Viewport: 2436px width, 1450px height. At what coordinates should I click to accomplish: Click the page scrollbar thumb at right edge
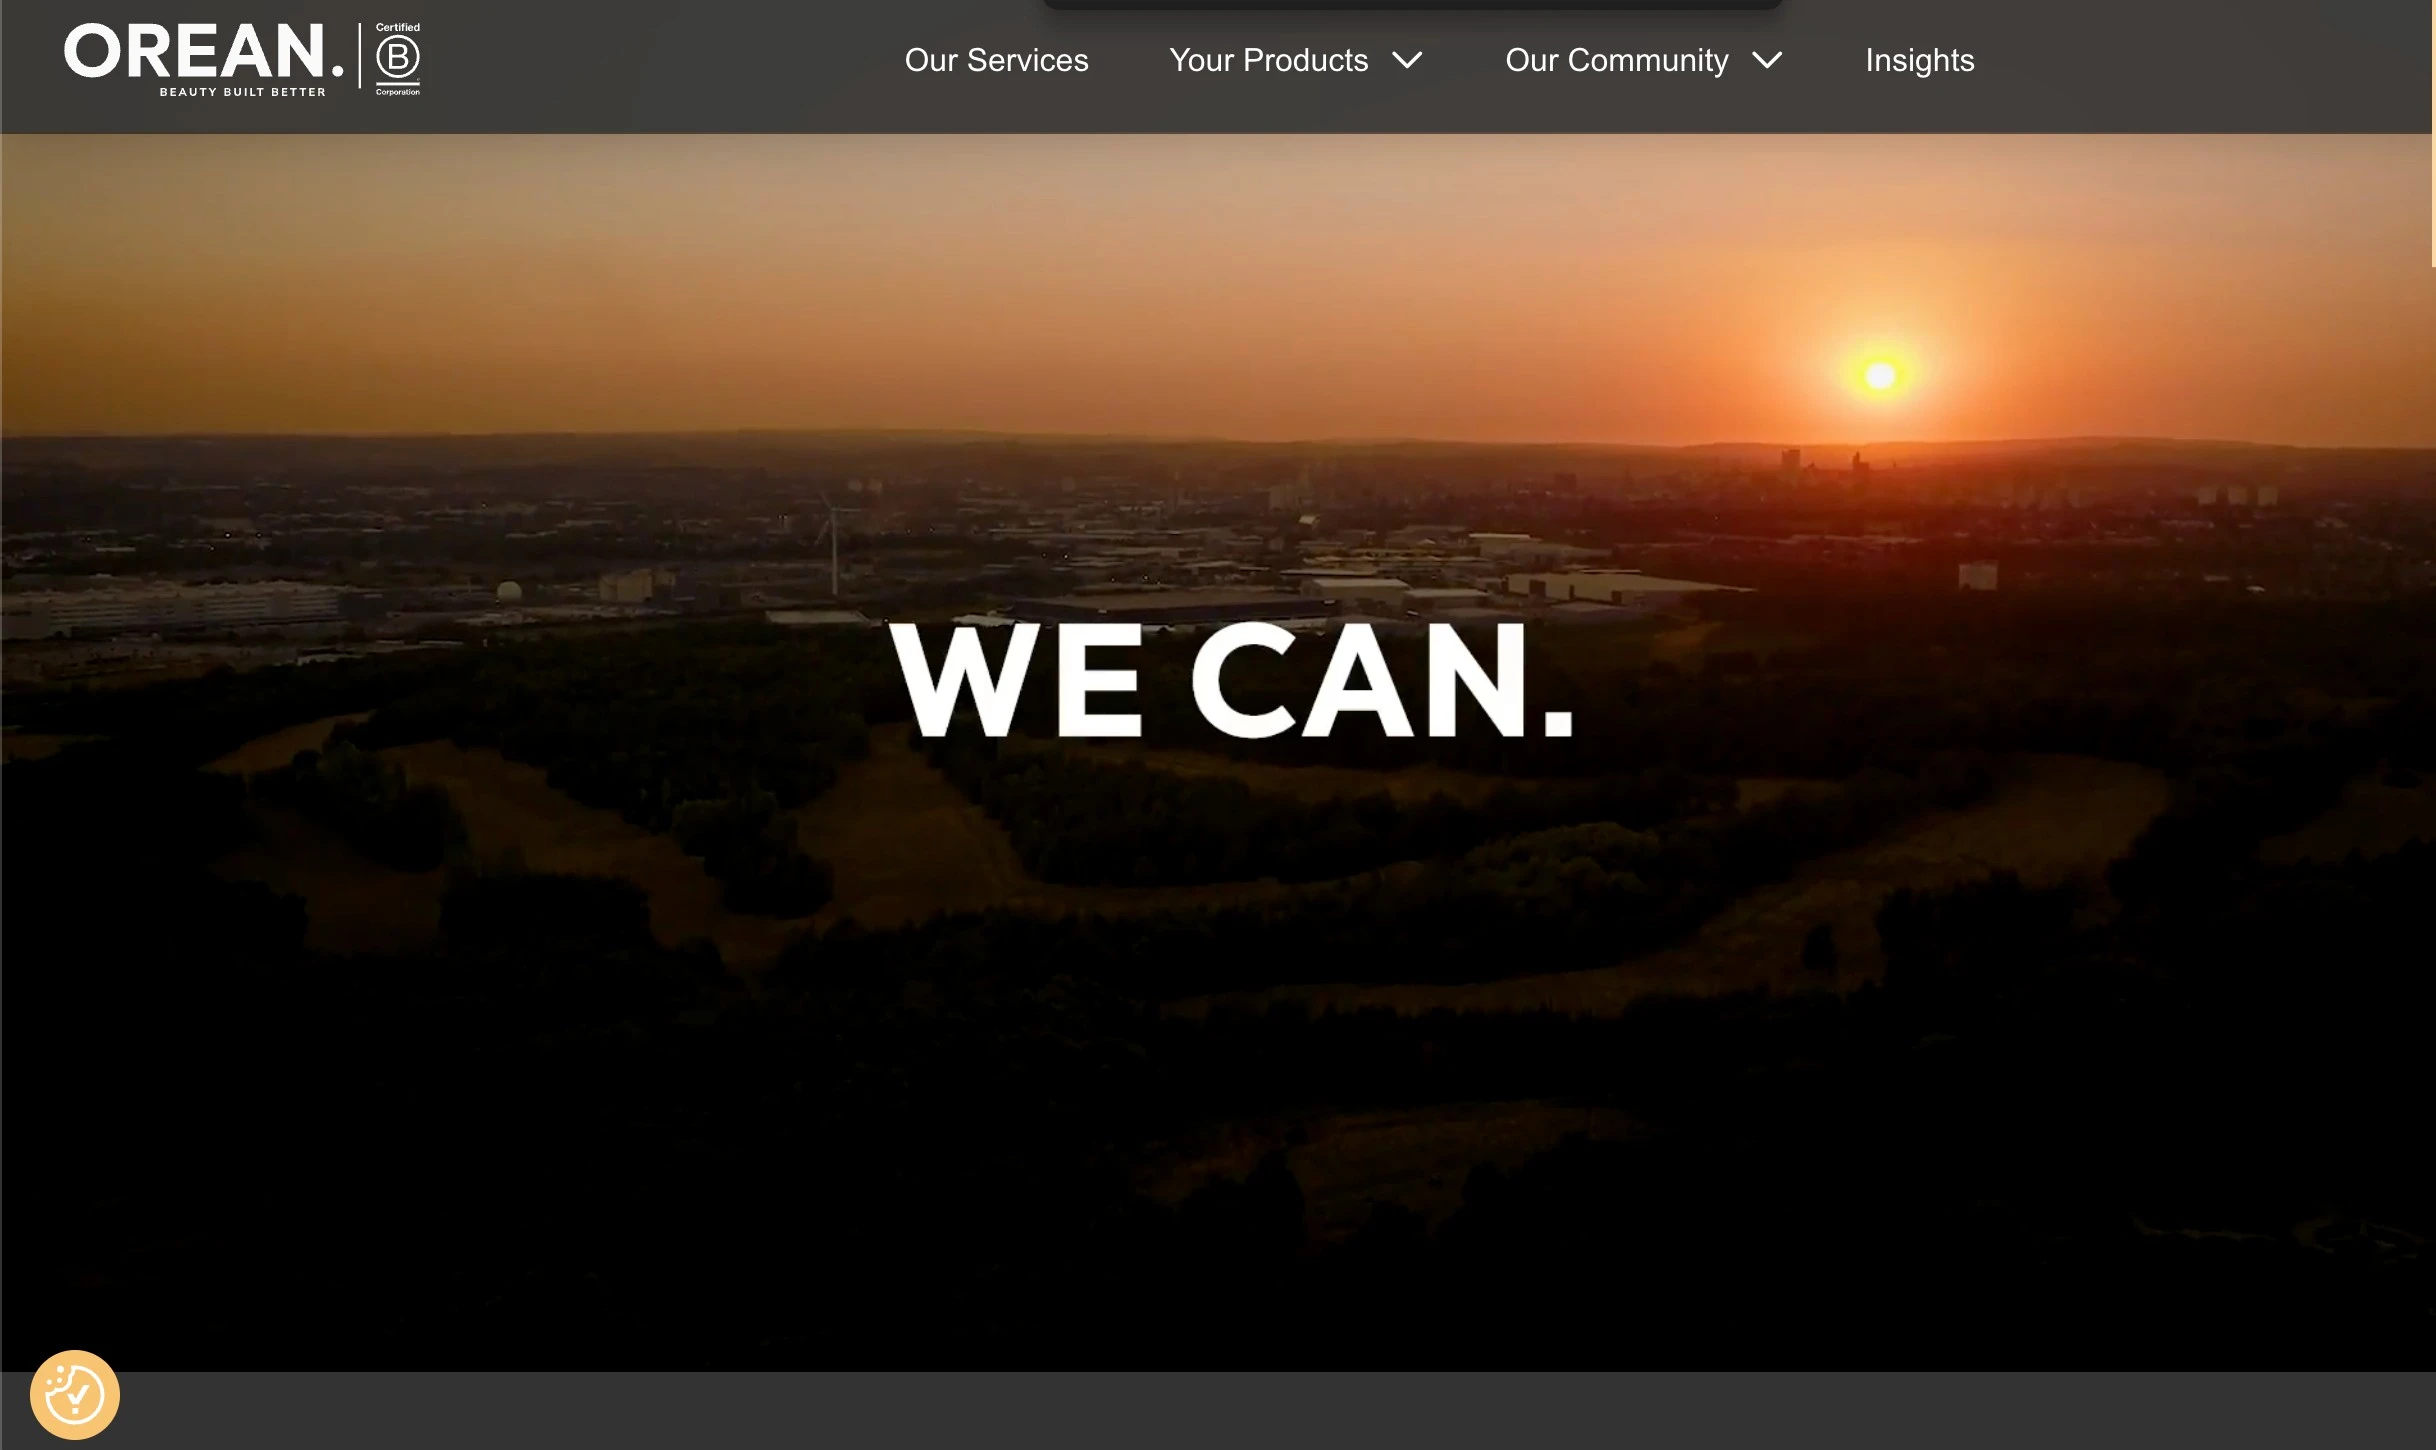click(2432, 134)
